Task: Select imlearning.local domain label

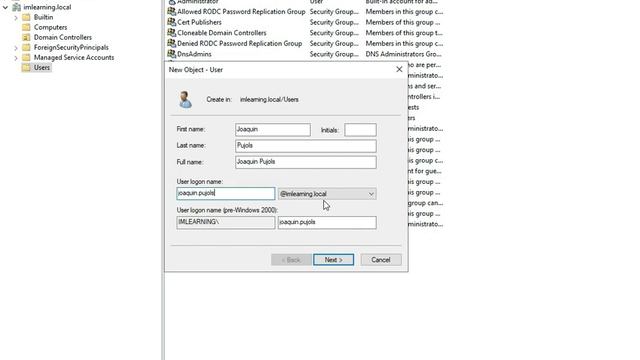Action: click(47, 7)
